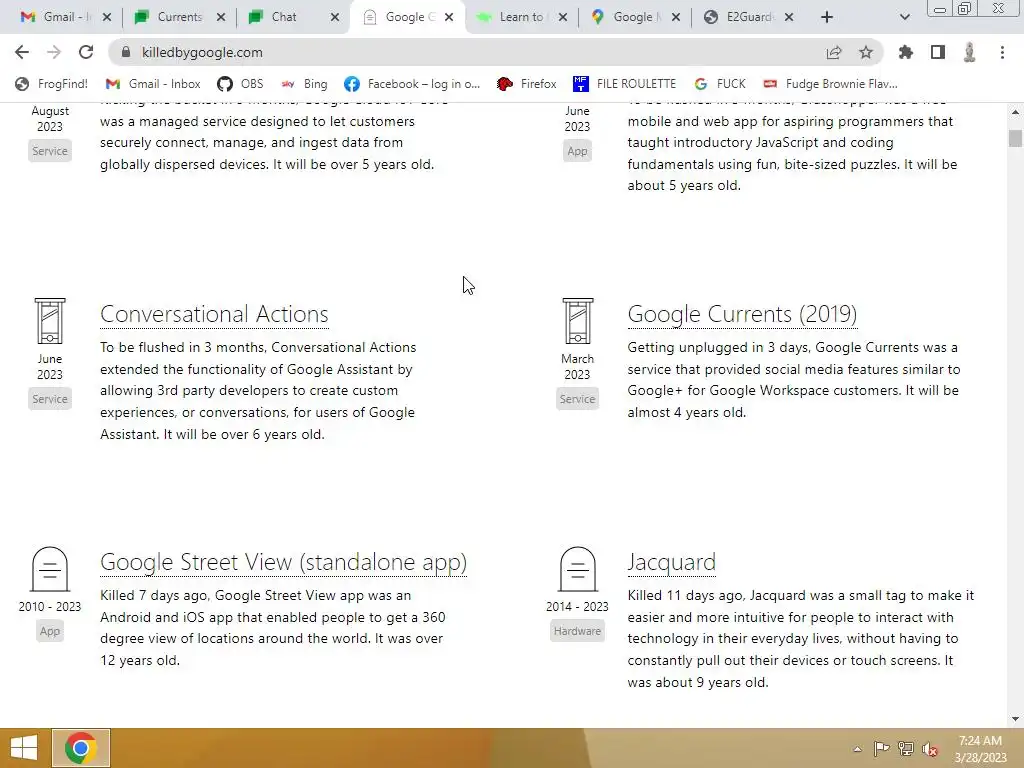Open the FrogFind! bookmark
This screenshot has width=1024, height=768.
[x=51, y=84]
